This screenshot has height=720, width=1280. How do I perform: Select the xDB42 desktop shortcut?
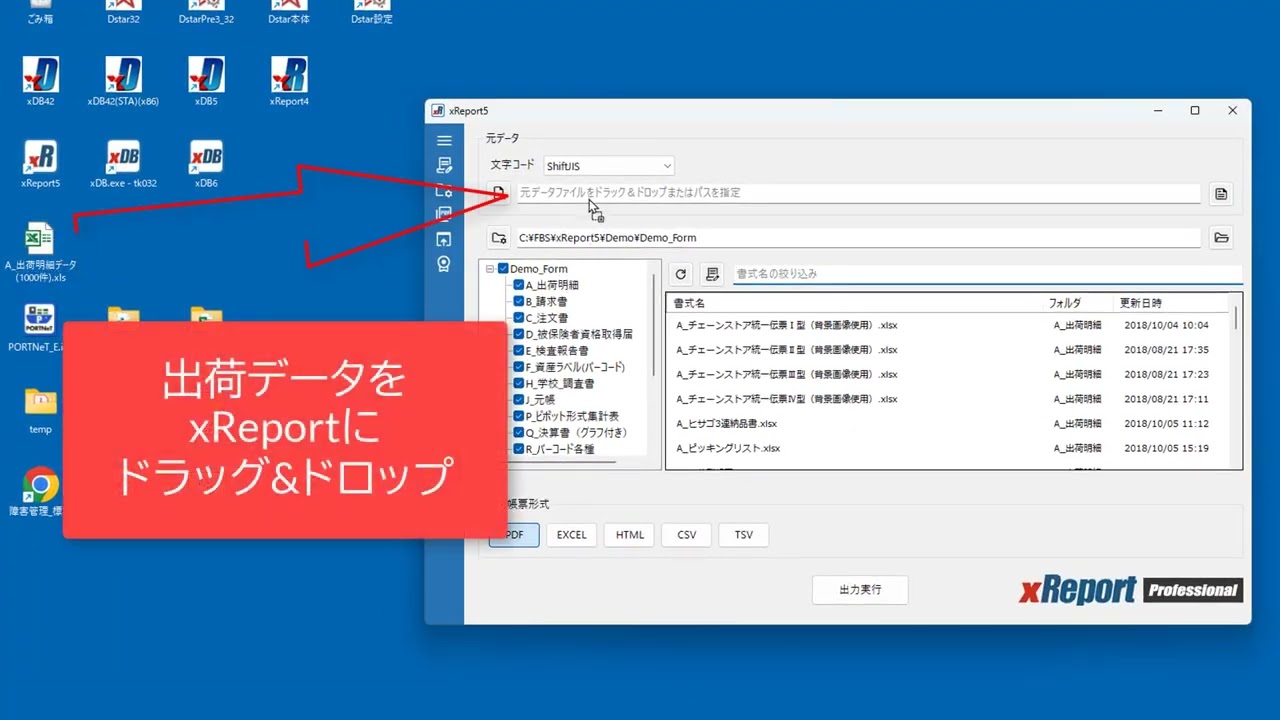(x=41, y=81)
